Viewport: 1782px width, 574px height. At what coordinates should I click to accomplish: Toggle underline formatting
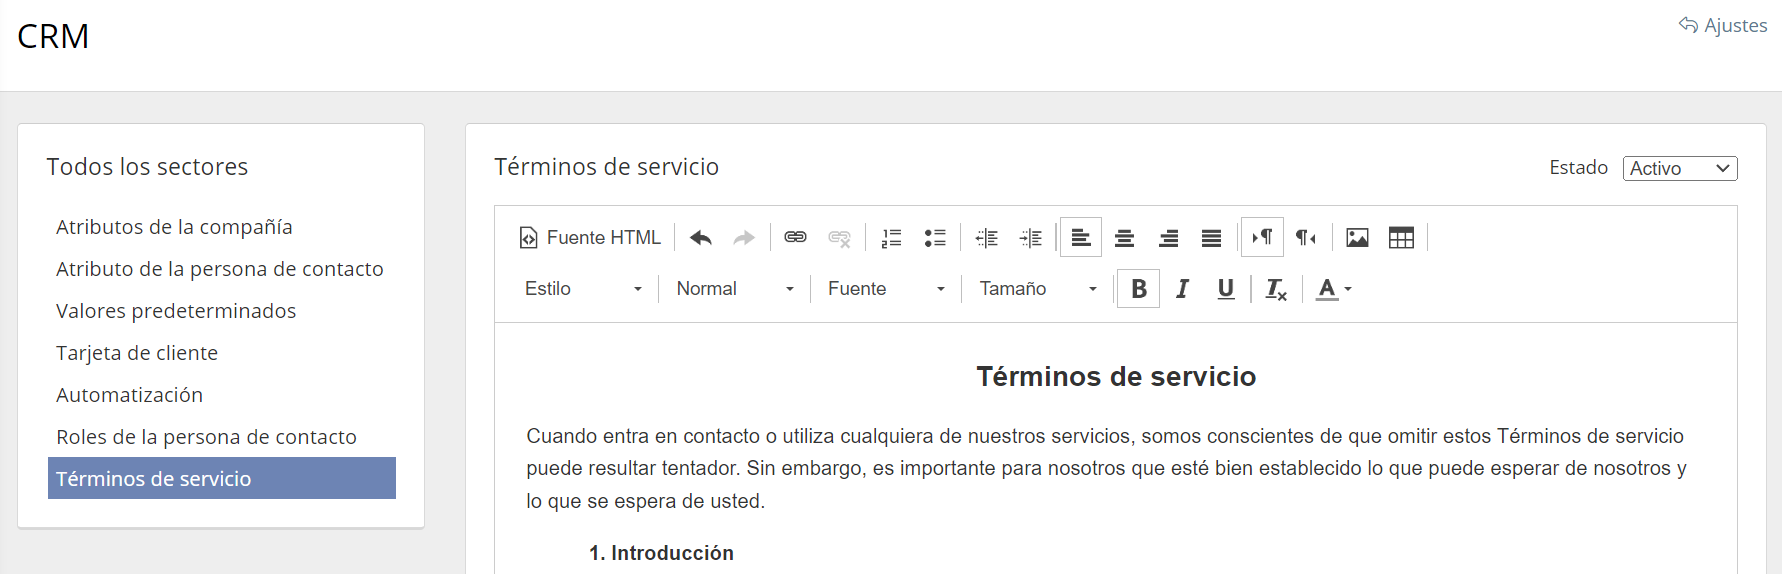(x=1226, y=289)
